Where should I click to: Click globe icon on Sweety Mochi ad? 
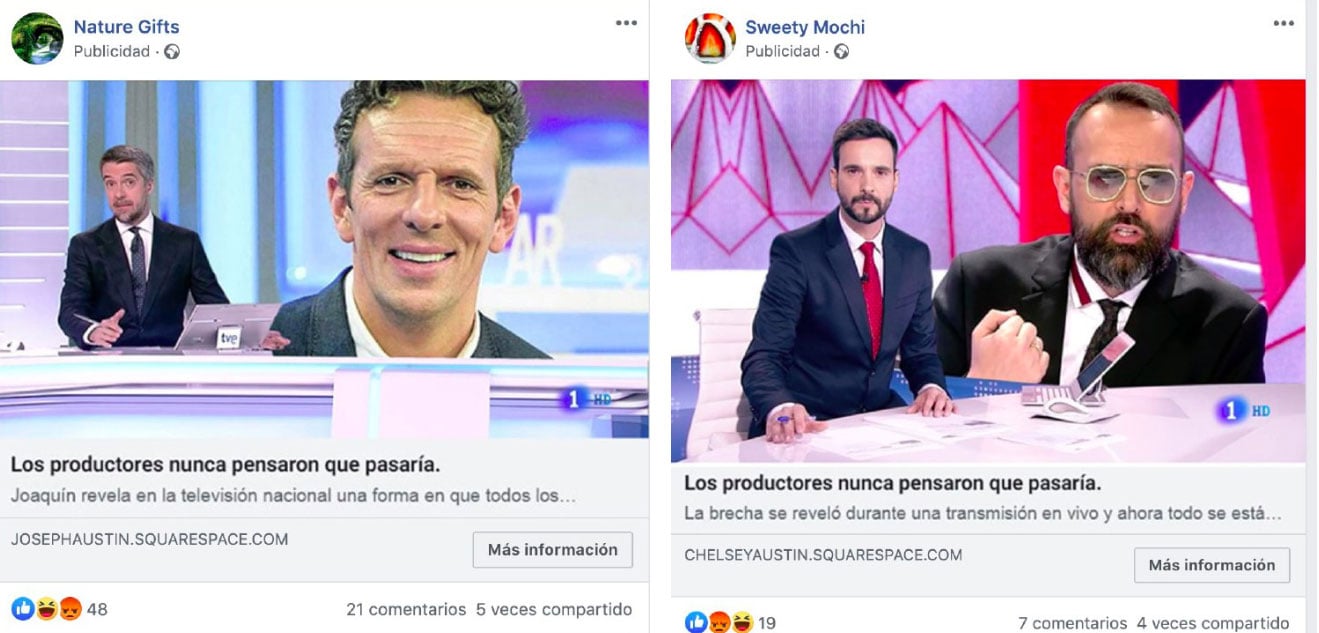841,52
